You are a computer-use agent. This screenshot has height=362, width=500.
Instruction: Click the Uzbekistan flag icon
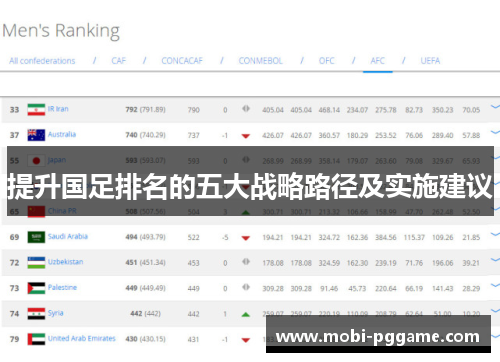point(36,263)
